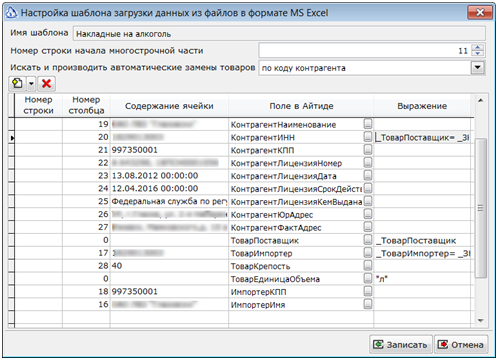Open field picker for КонтрагентЛицензияДата row
The width and height of the screenshot is (498, 360).
[x=368, y=176]
